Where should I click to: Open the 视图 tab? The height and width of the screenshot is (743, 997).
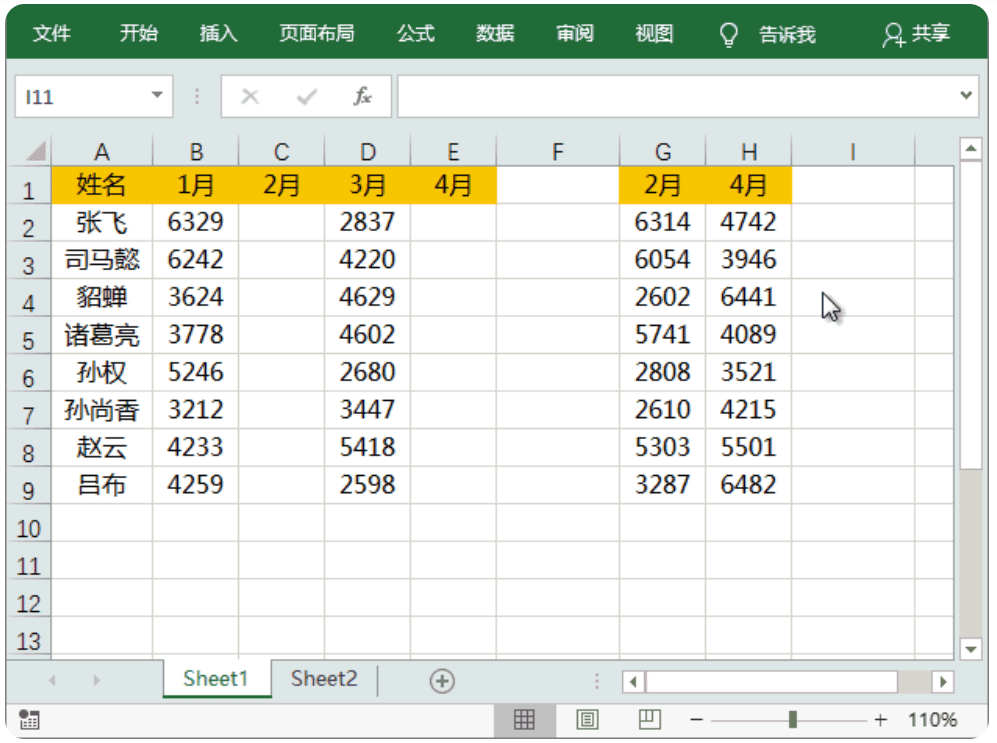tap(654, 33)
